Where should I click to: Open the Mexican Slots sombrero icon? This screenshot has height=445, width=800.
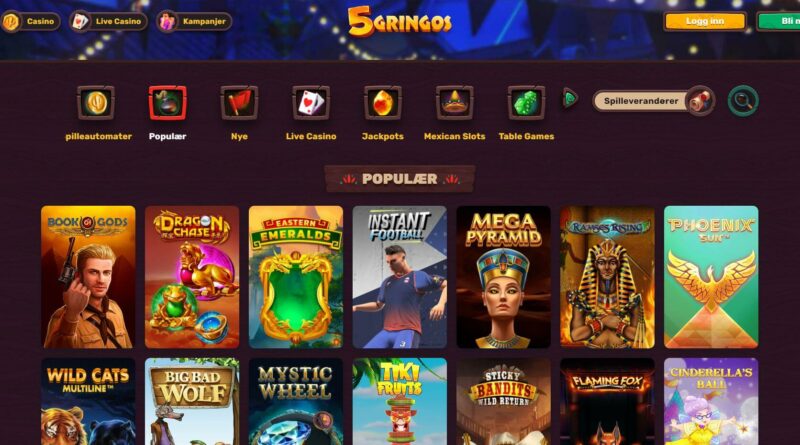click(x=455, y=102)
